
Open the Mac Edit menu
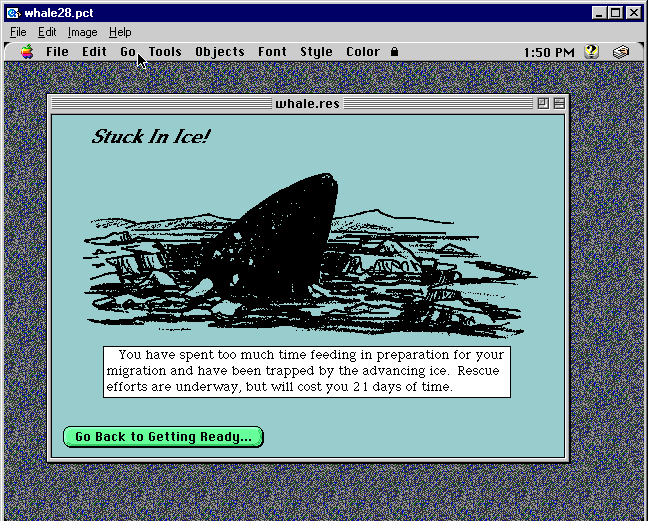[x=94, y=52]
